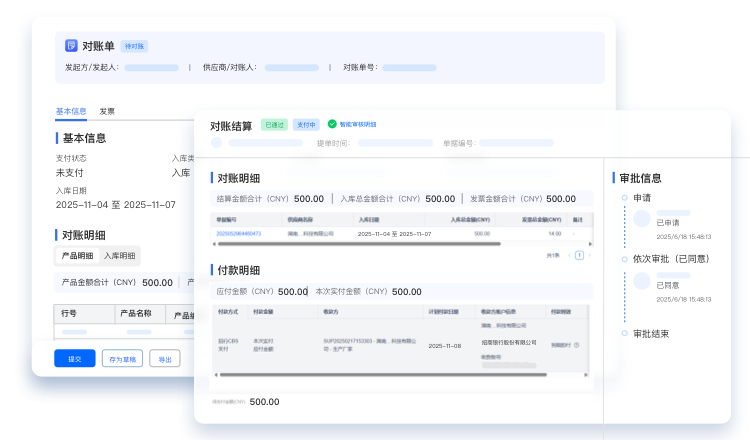
Task: Go to previous page in 对账明细 pagination
Action: coord(568,255)
